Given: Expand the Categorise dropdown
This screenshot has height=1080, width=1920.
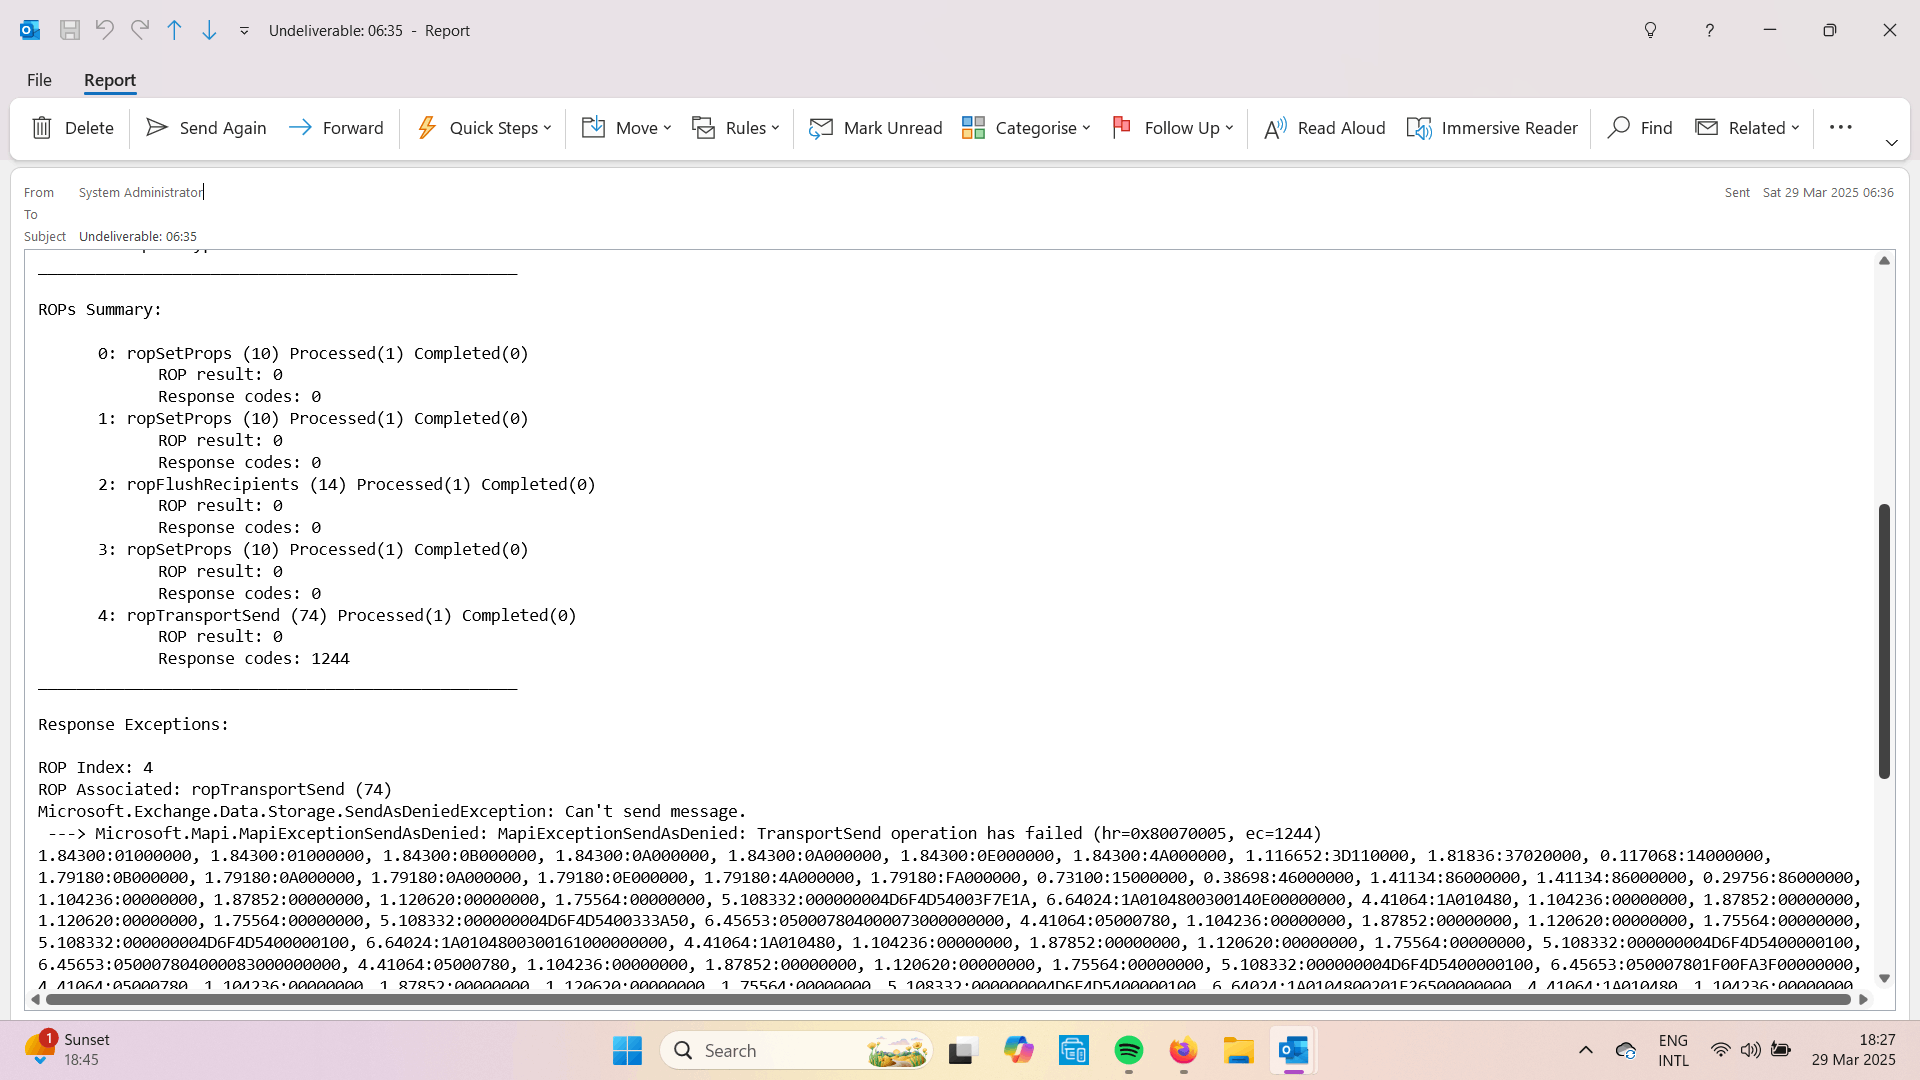Looking at the screenshot, I should click(1086, 127).
